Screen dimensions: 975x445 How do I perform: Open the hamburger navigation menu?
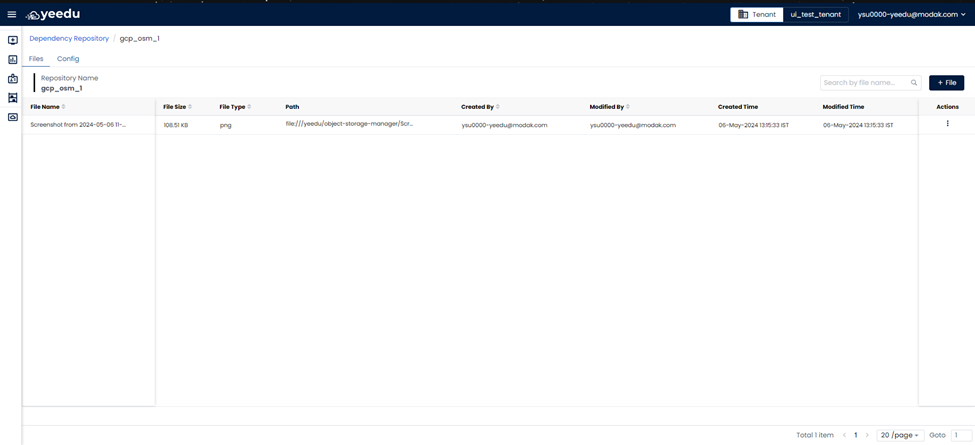12,14
